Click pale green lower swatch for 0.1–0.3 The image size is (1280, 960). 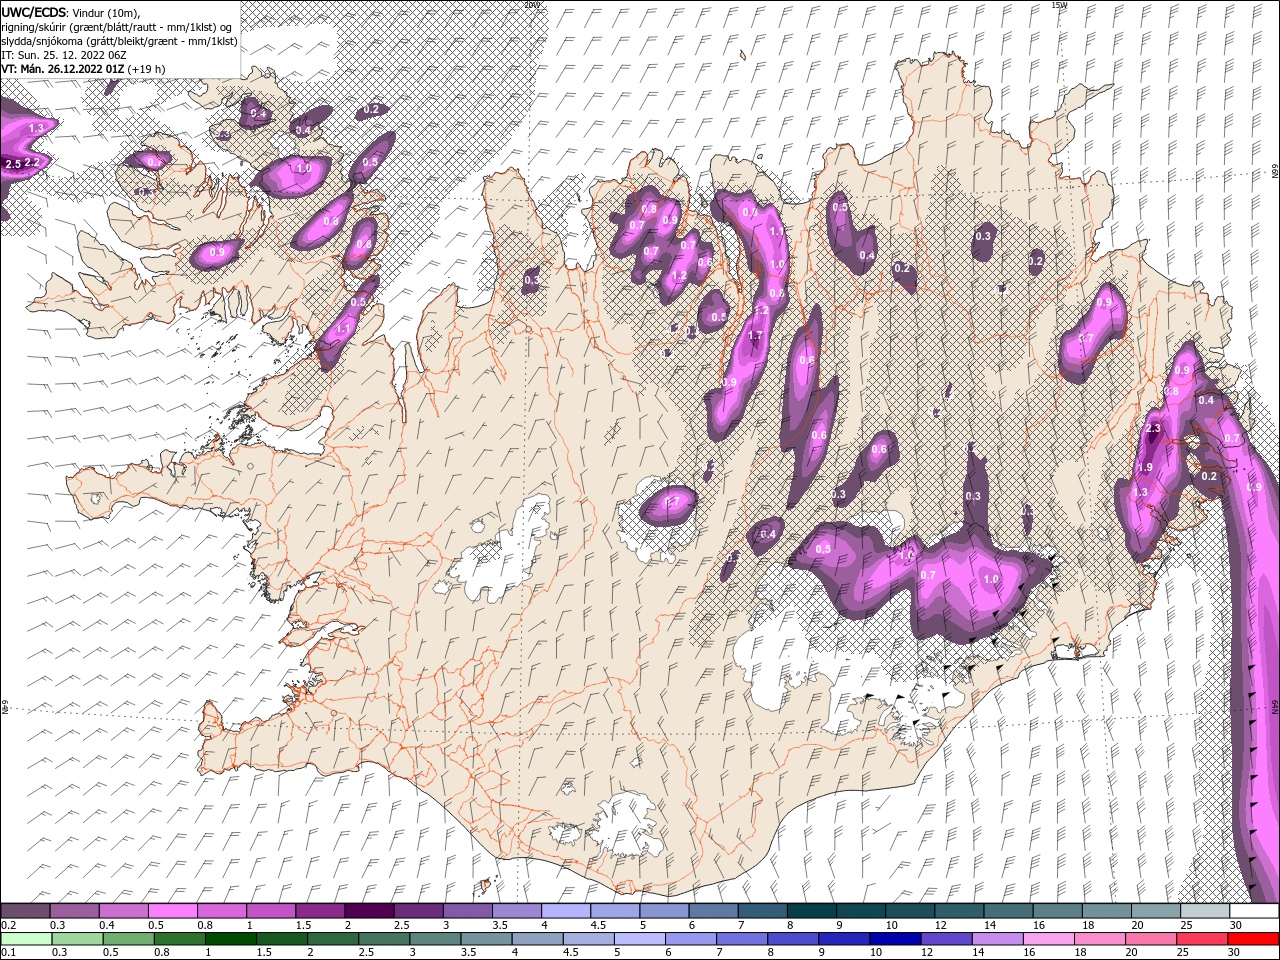[25, 939]
